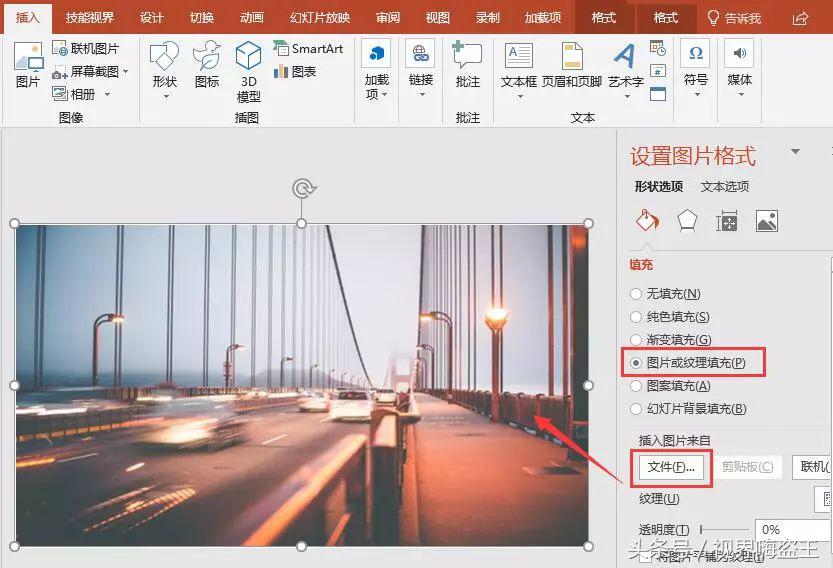Expand 相册 dropdown arrow

(107, 94)
